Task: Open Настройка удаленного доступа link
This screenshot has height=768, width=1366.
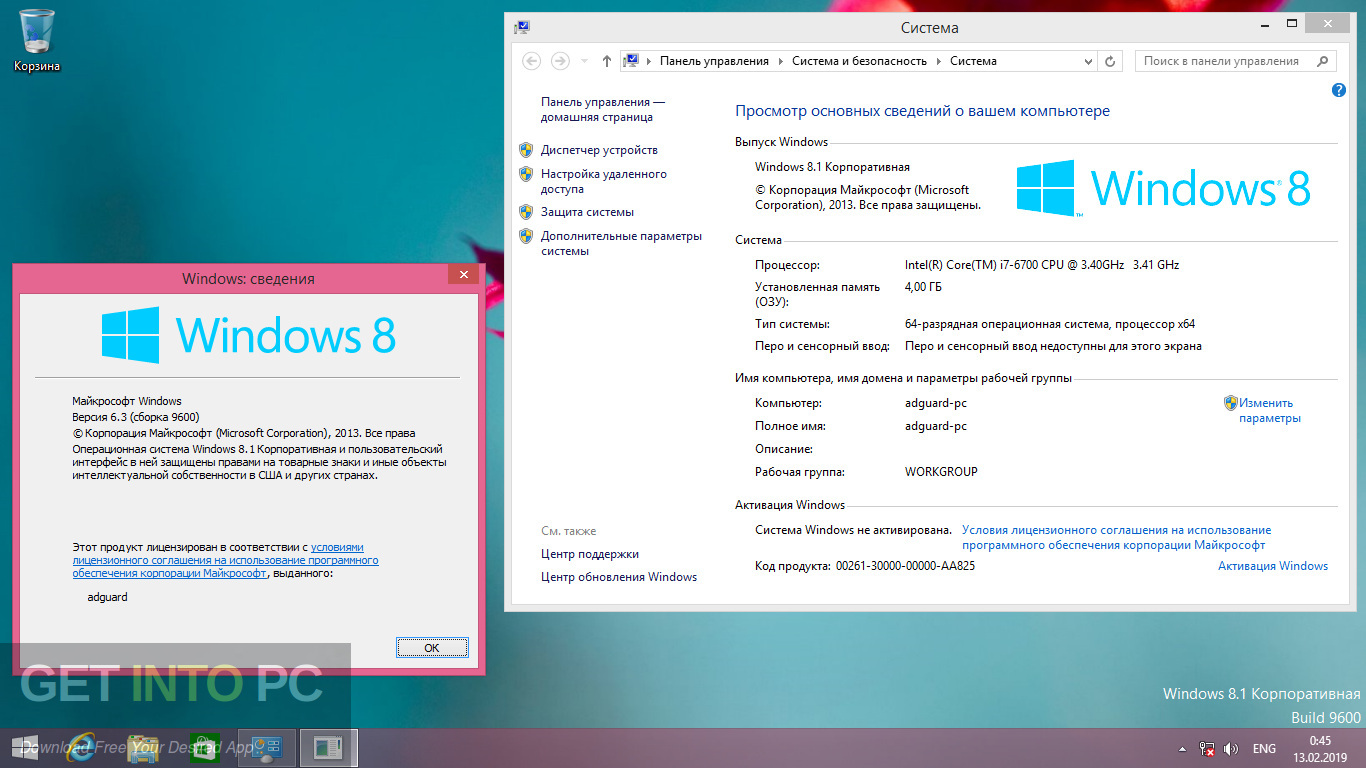Action: pyautogui.click(x=604, y=181)
